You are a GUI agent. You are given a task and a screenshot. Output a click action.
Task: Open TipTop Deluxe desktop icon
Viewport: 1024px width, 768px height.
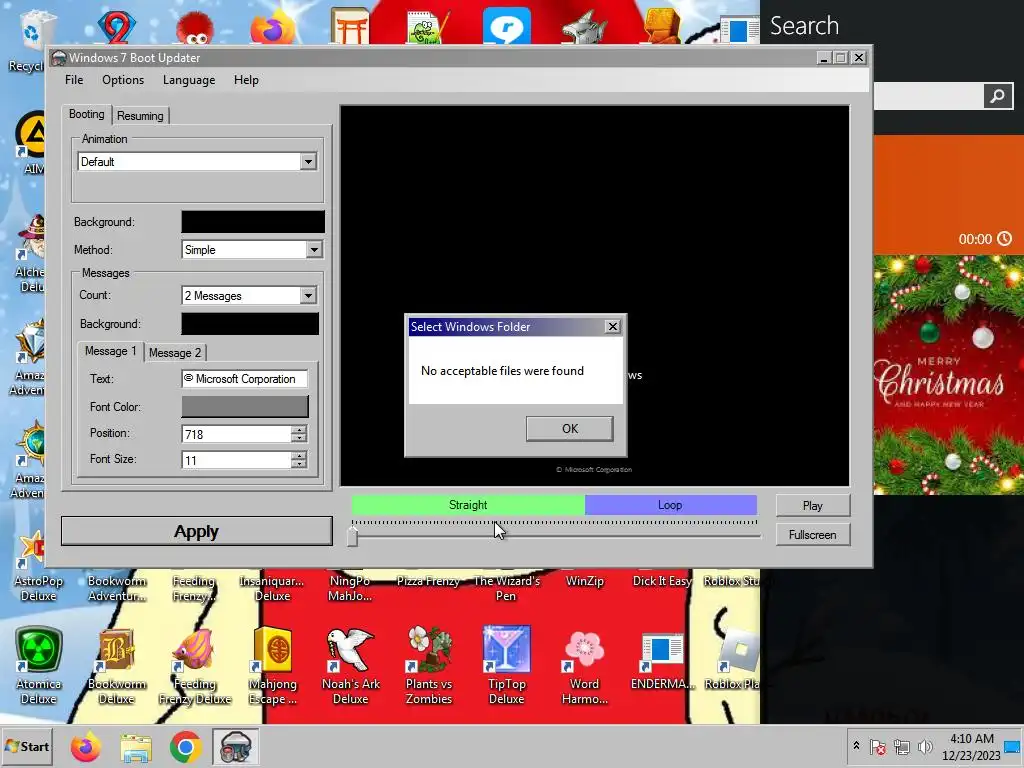(x=507, y=665)
